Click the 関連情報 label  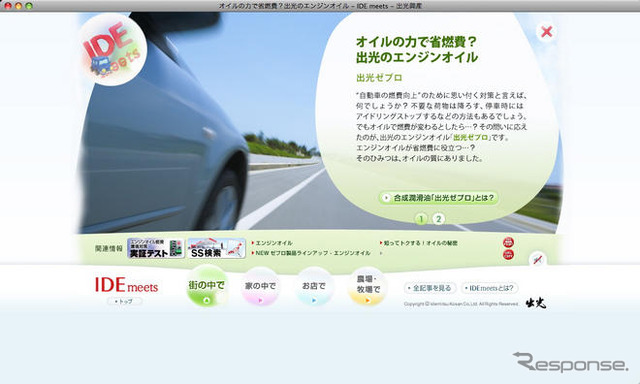109,248
